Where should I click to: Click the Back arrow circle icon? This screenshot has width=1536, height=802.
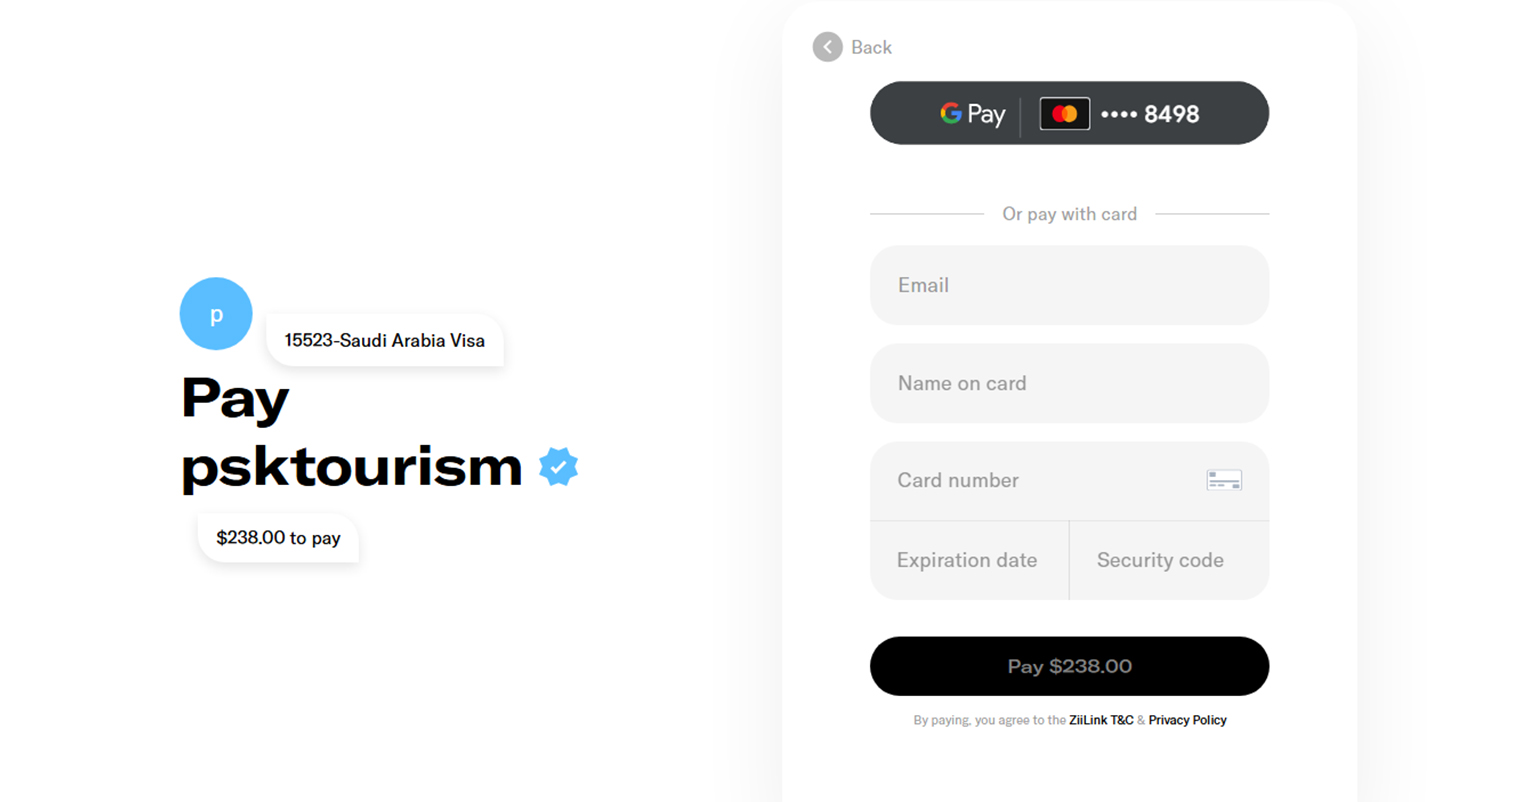tap(827, 47)
